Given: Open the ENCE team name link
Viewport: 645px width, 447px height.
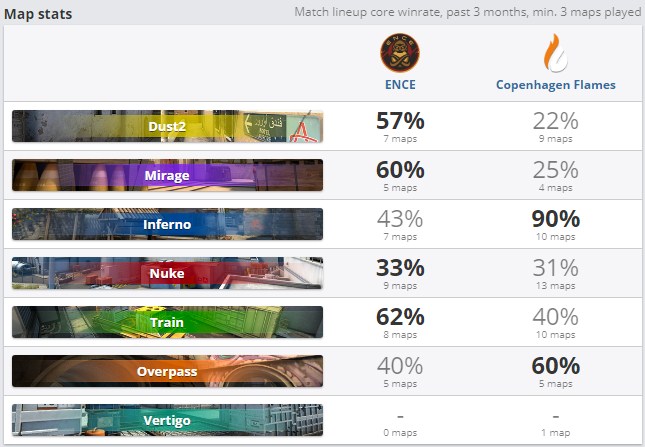Looking at the screenshot, I should click(x=400, y=85).
